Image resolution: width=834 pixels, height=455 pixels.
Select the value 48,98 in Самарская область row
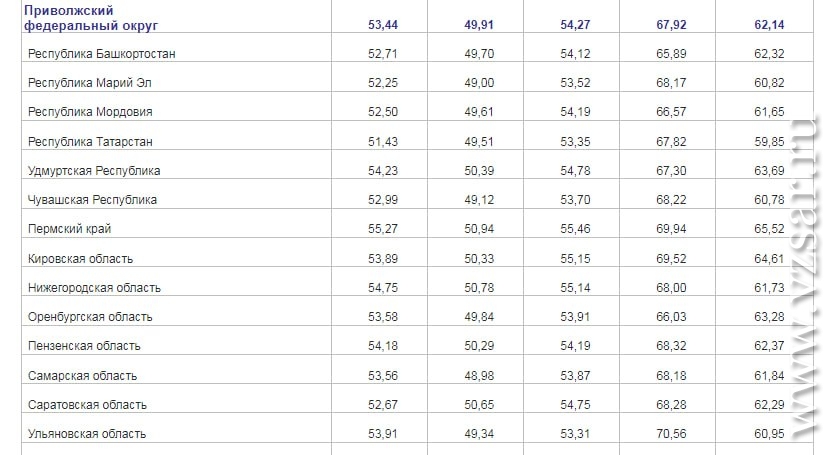tap(479, 376)
